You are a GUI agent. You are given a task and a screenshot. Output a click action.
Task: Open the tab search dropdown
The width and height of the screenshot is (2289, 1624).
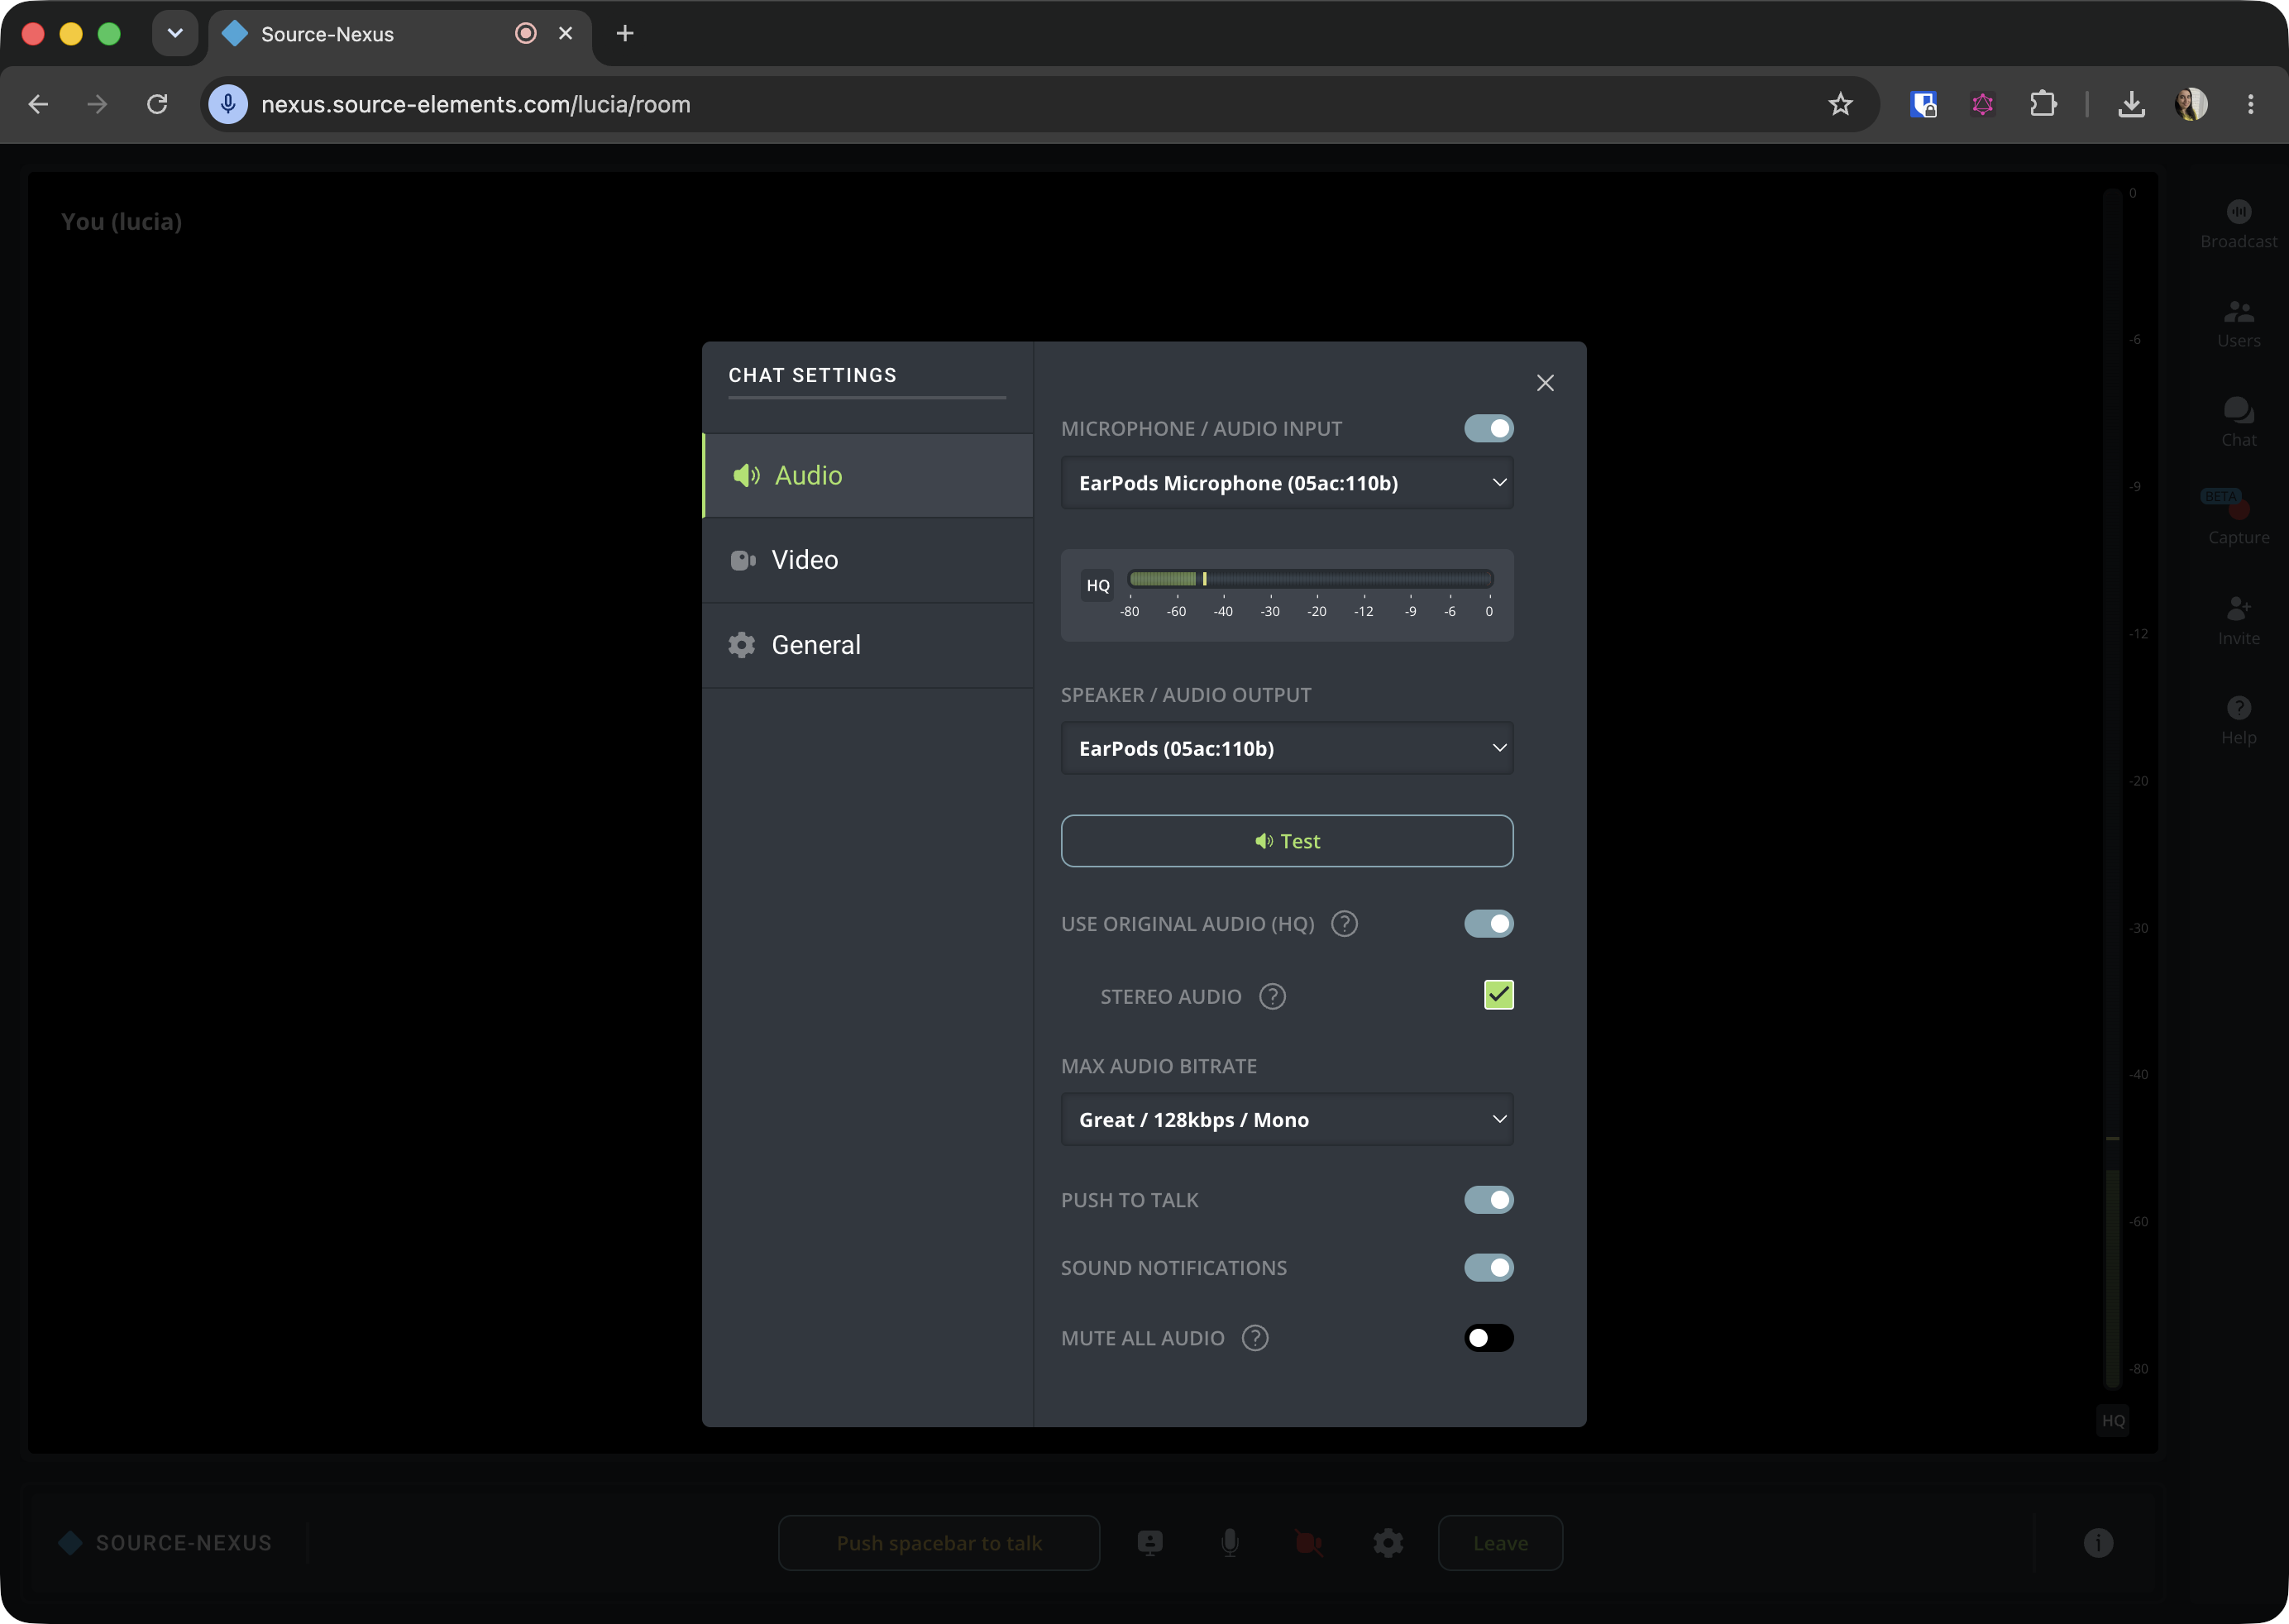point(175,34)
